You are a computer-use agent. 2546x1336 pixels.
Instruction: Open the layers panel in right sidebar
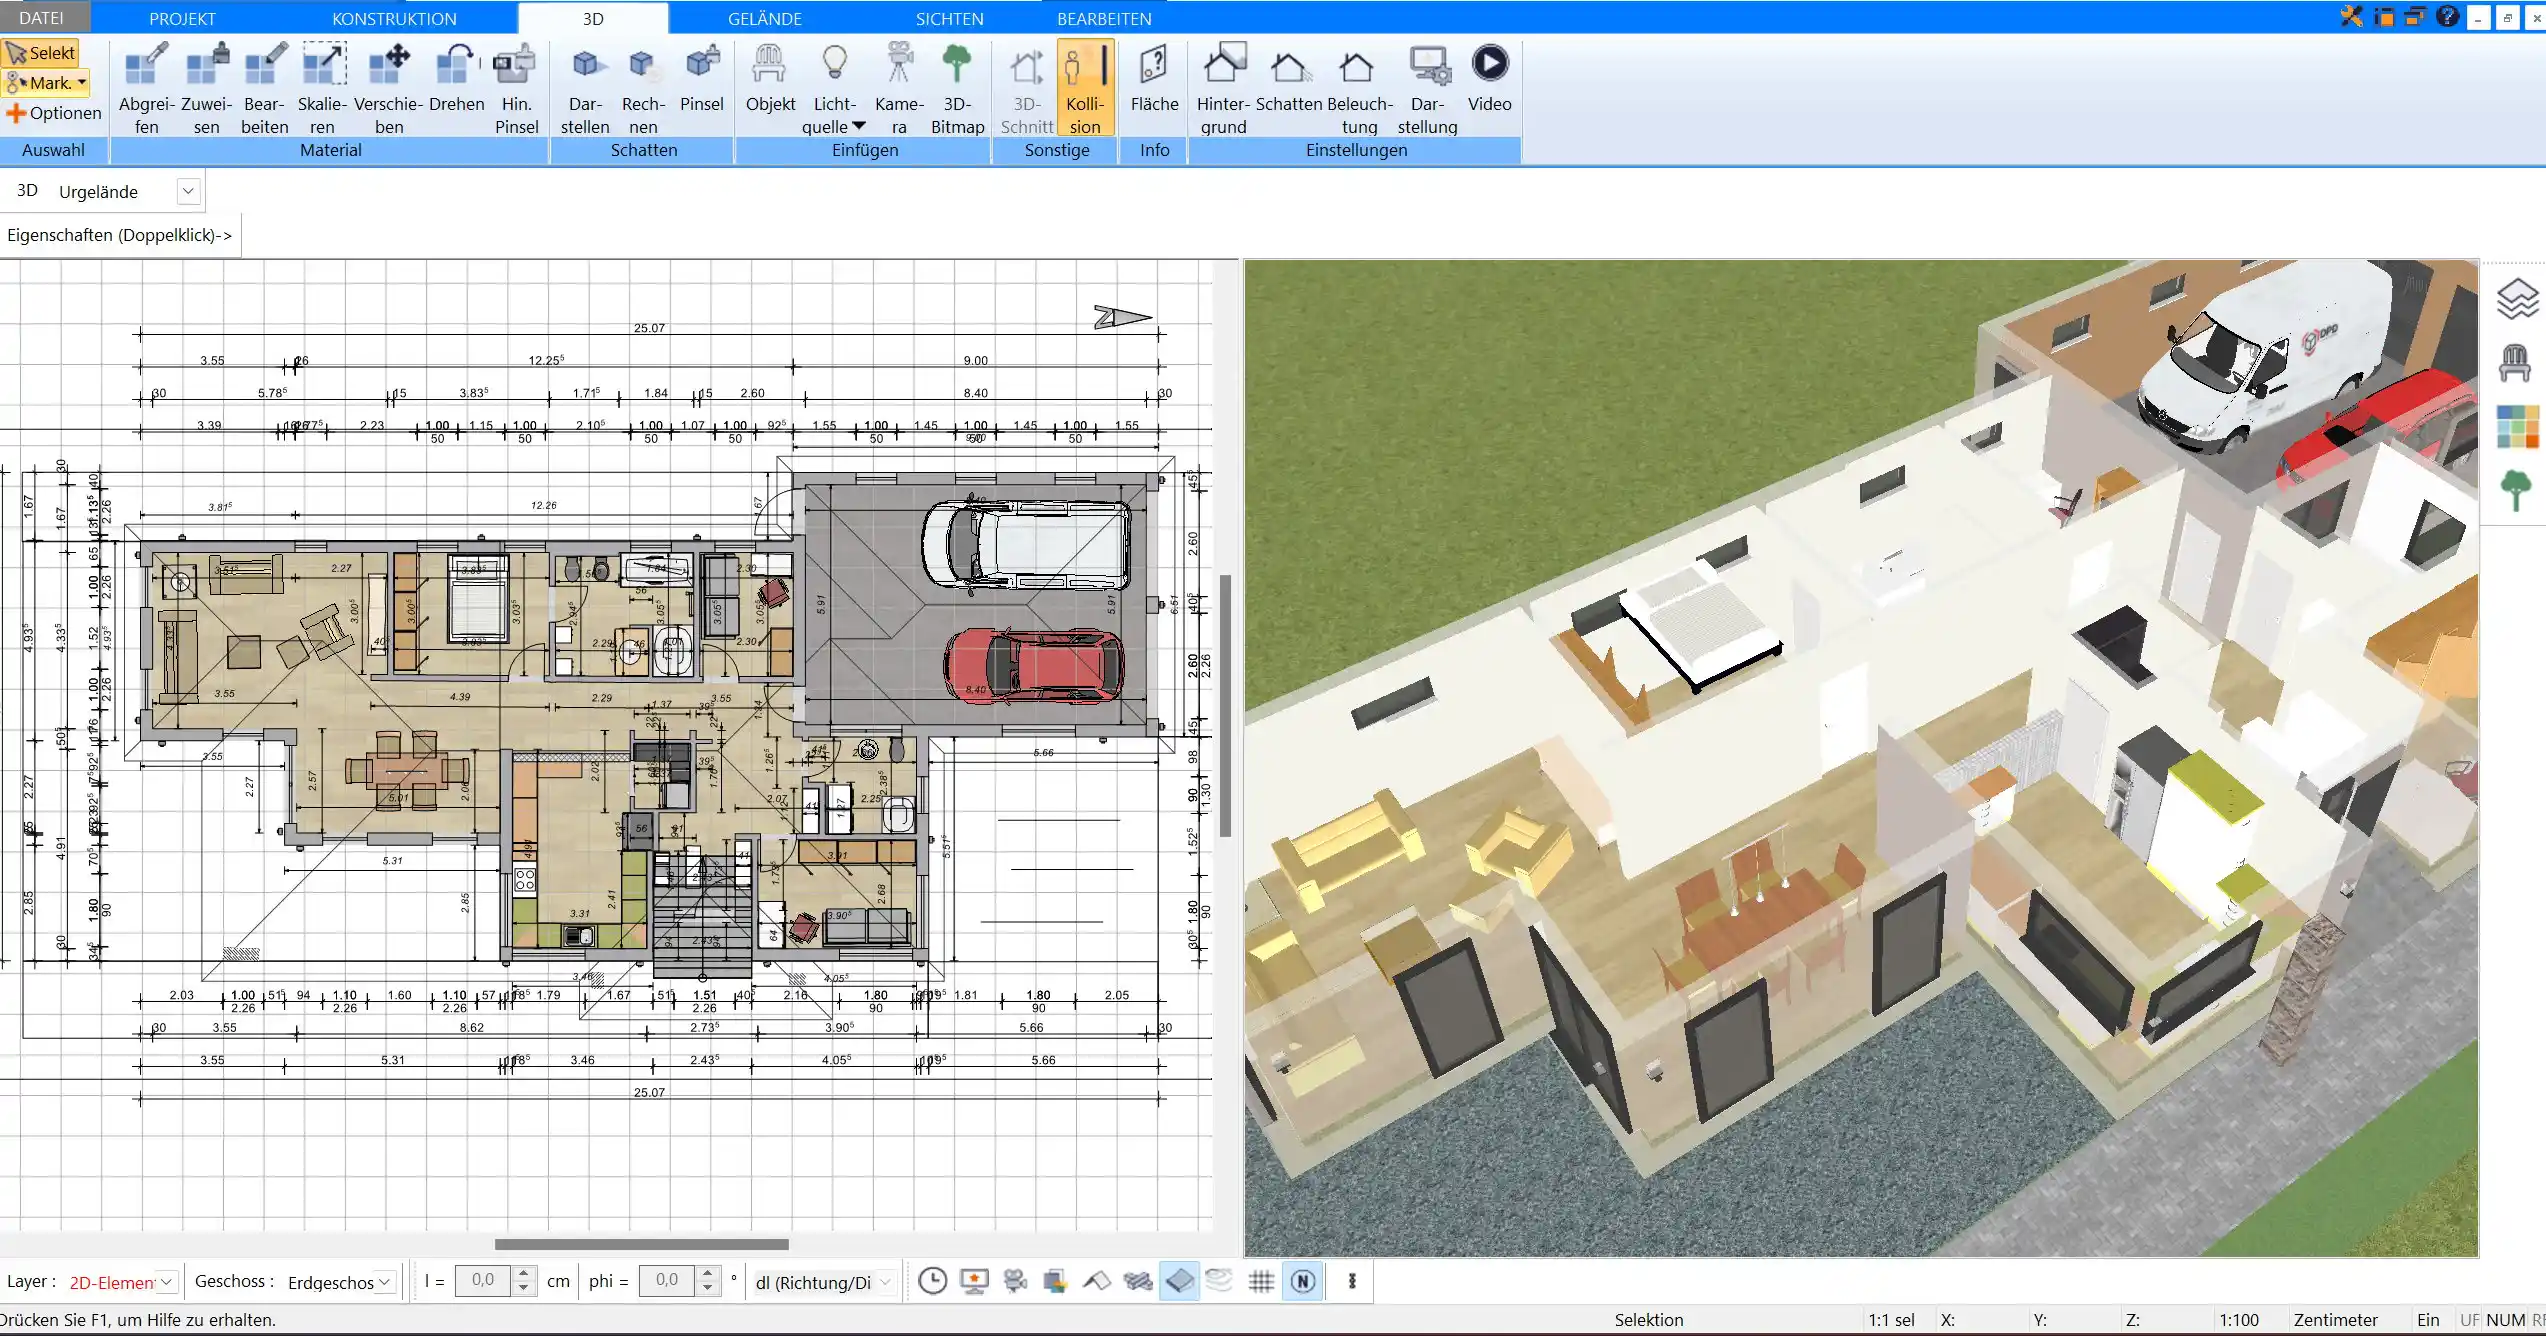(2517, 299)
